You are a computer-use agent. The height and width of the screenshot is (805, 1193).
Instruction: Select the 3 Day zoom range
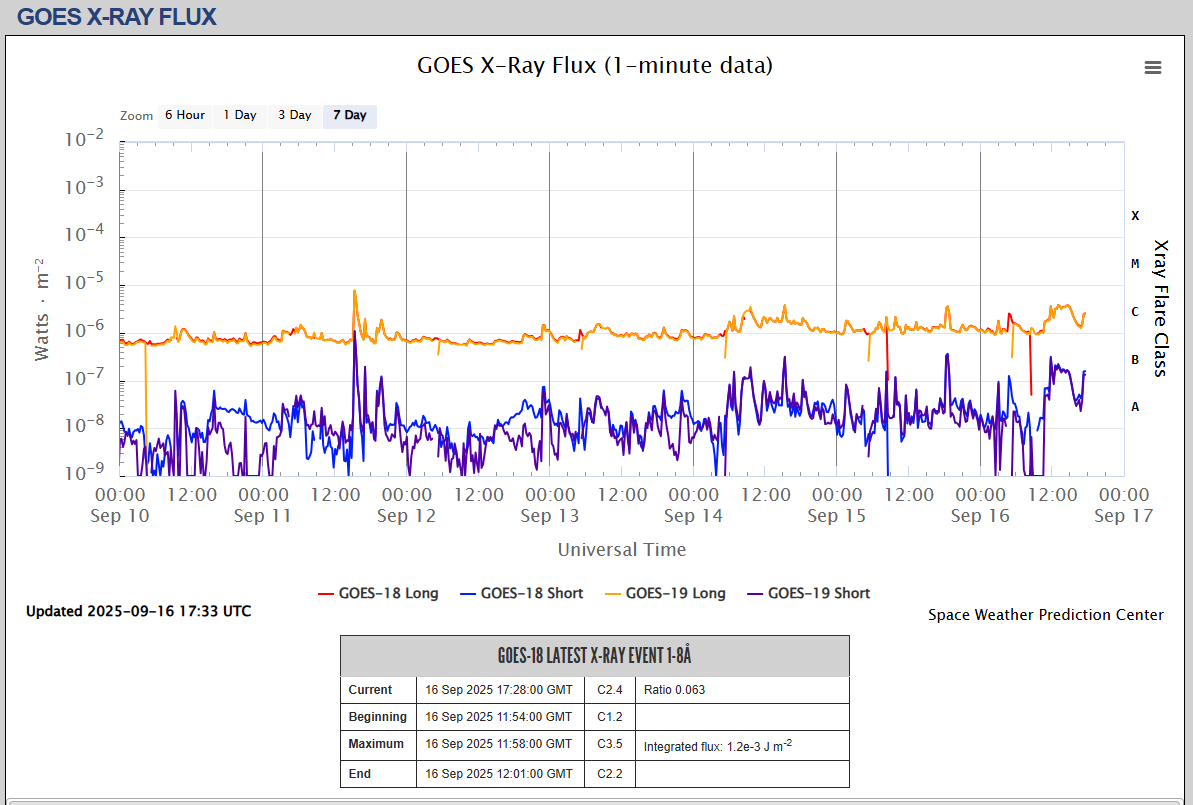point(294,116)
